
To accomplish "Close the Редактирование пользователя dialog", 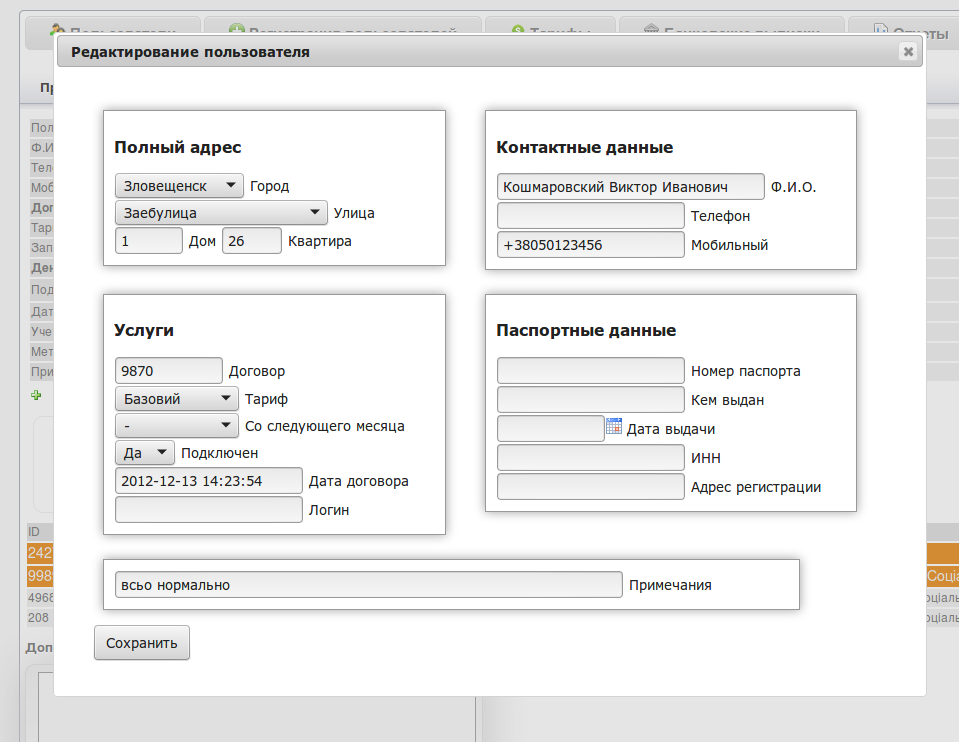I will (x=907, y=52).
